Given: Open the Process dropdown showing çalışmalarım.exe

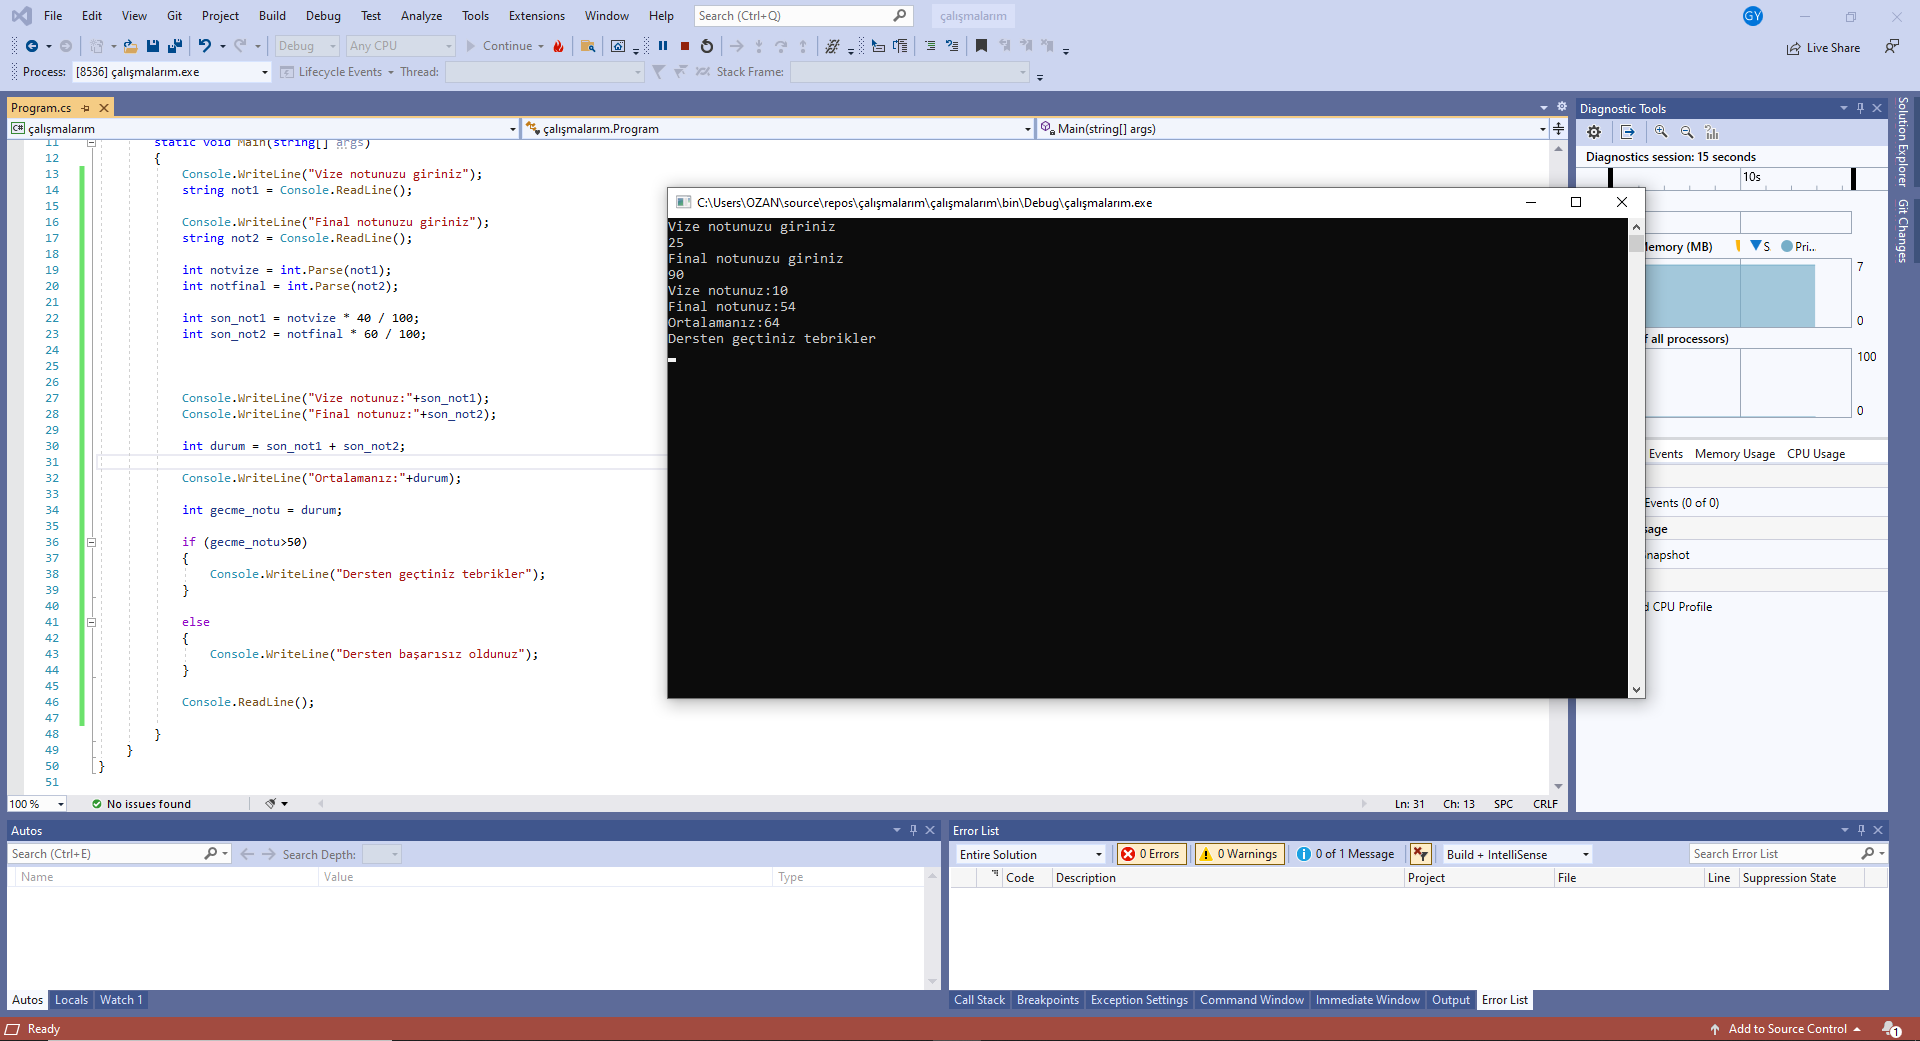Looking at the screenshot, I should pos(172,72).
